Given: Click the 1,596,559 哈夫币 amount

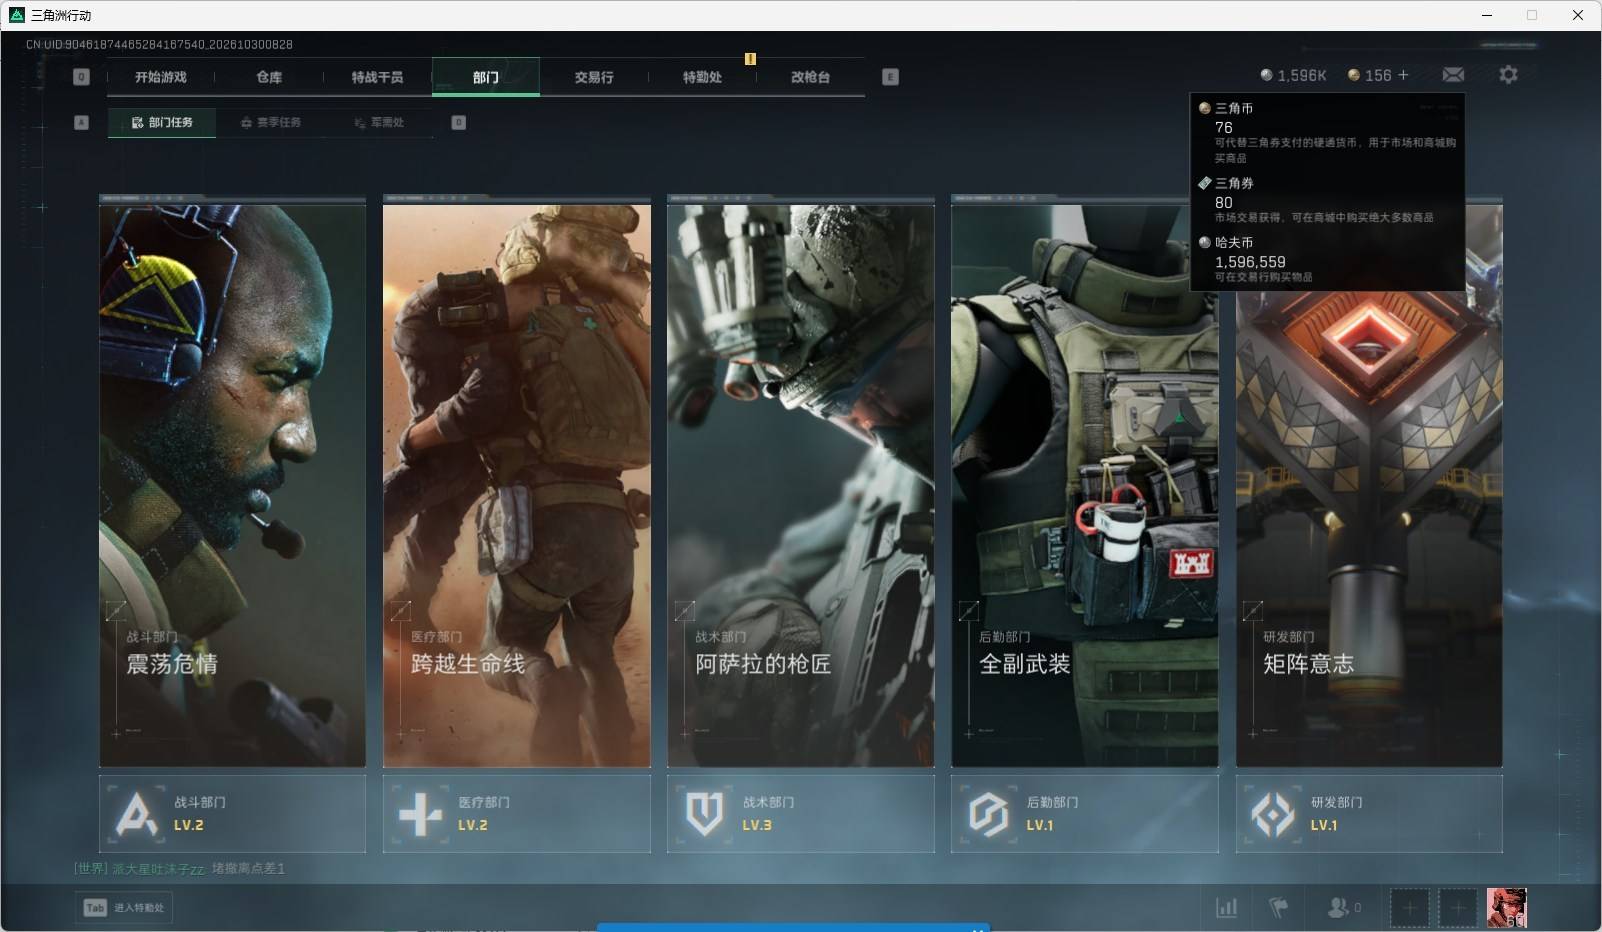Looking at the screenshot, I should tap(1250, 262).
